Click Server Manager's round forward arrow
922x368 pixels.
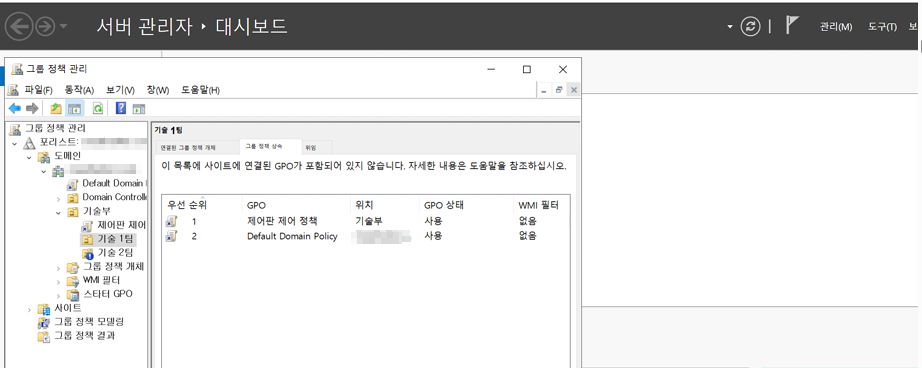pyautogui.click(x=46, y=27)
